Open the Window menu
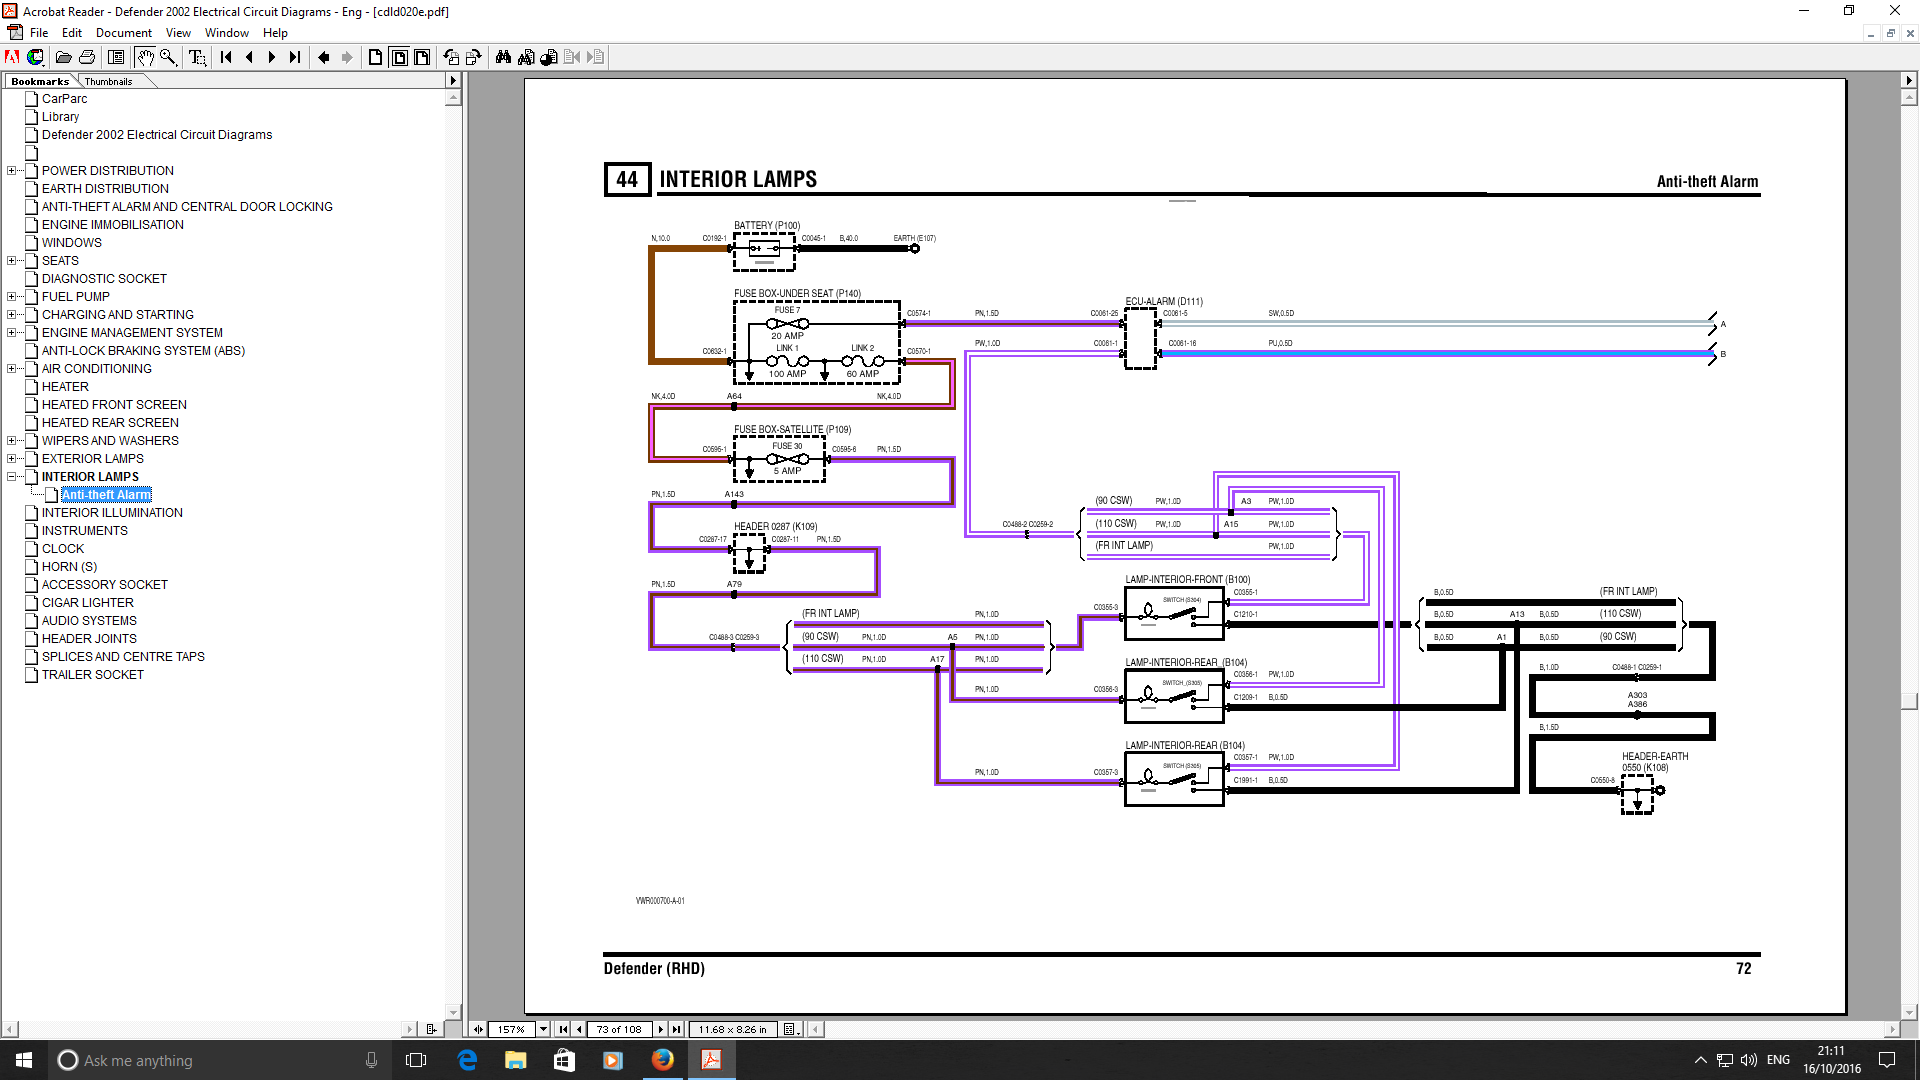The width and height of the screenshot is (1920, 1080). 227,33
